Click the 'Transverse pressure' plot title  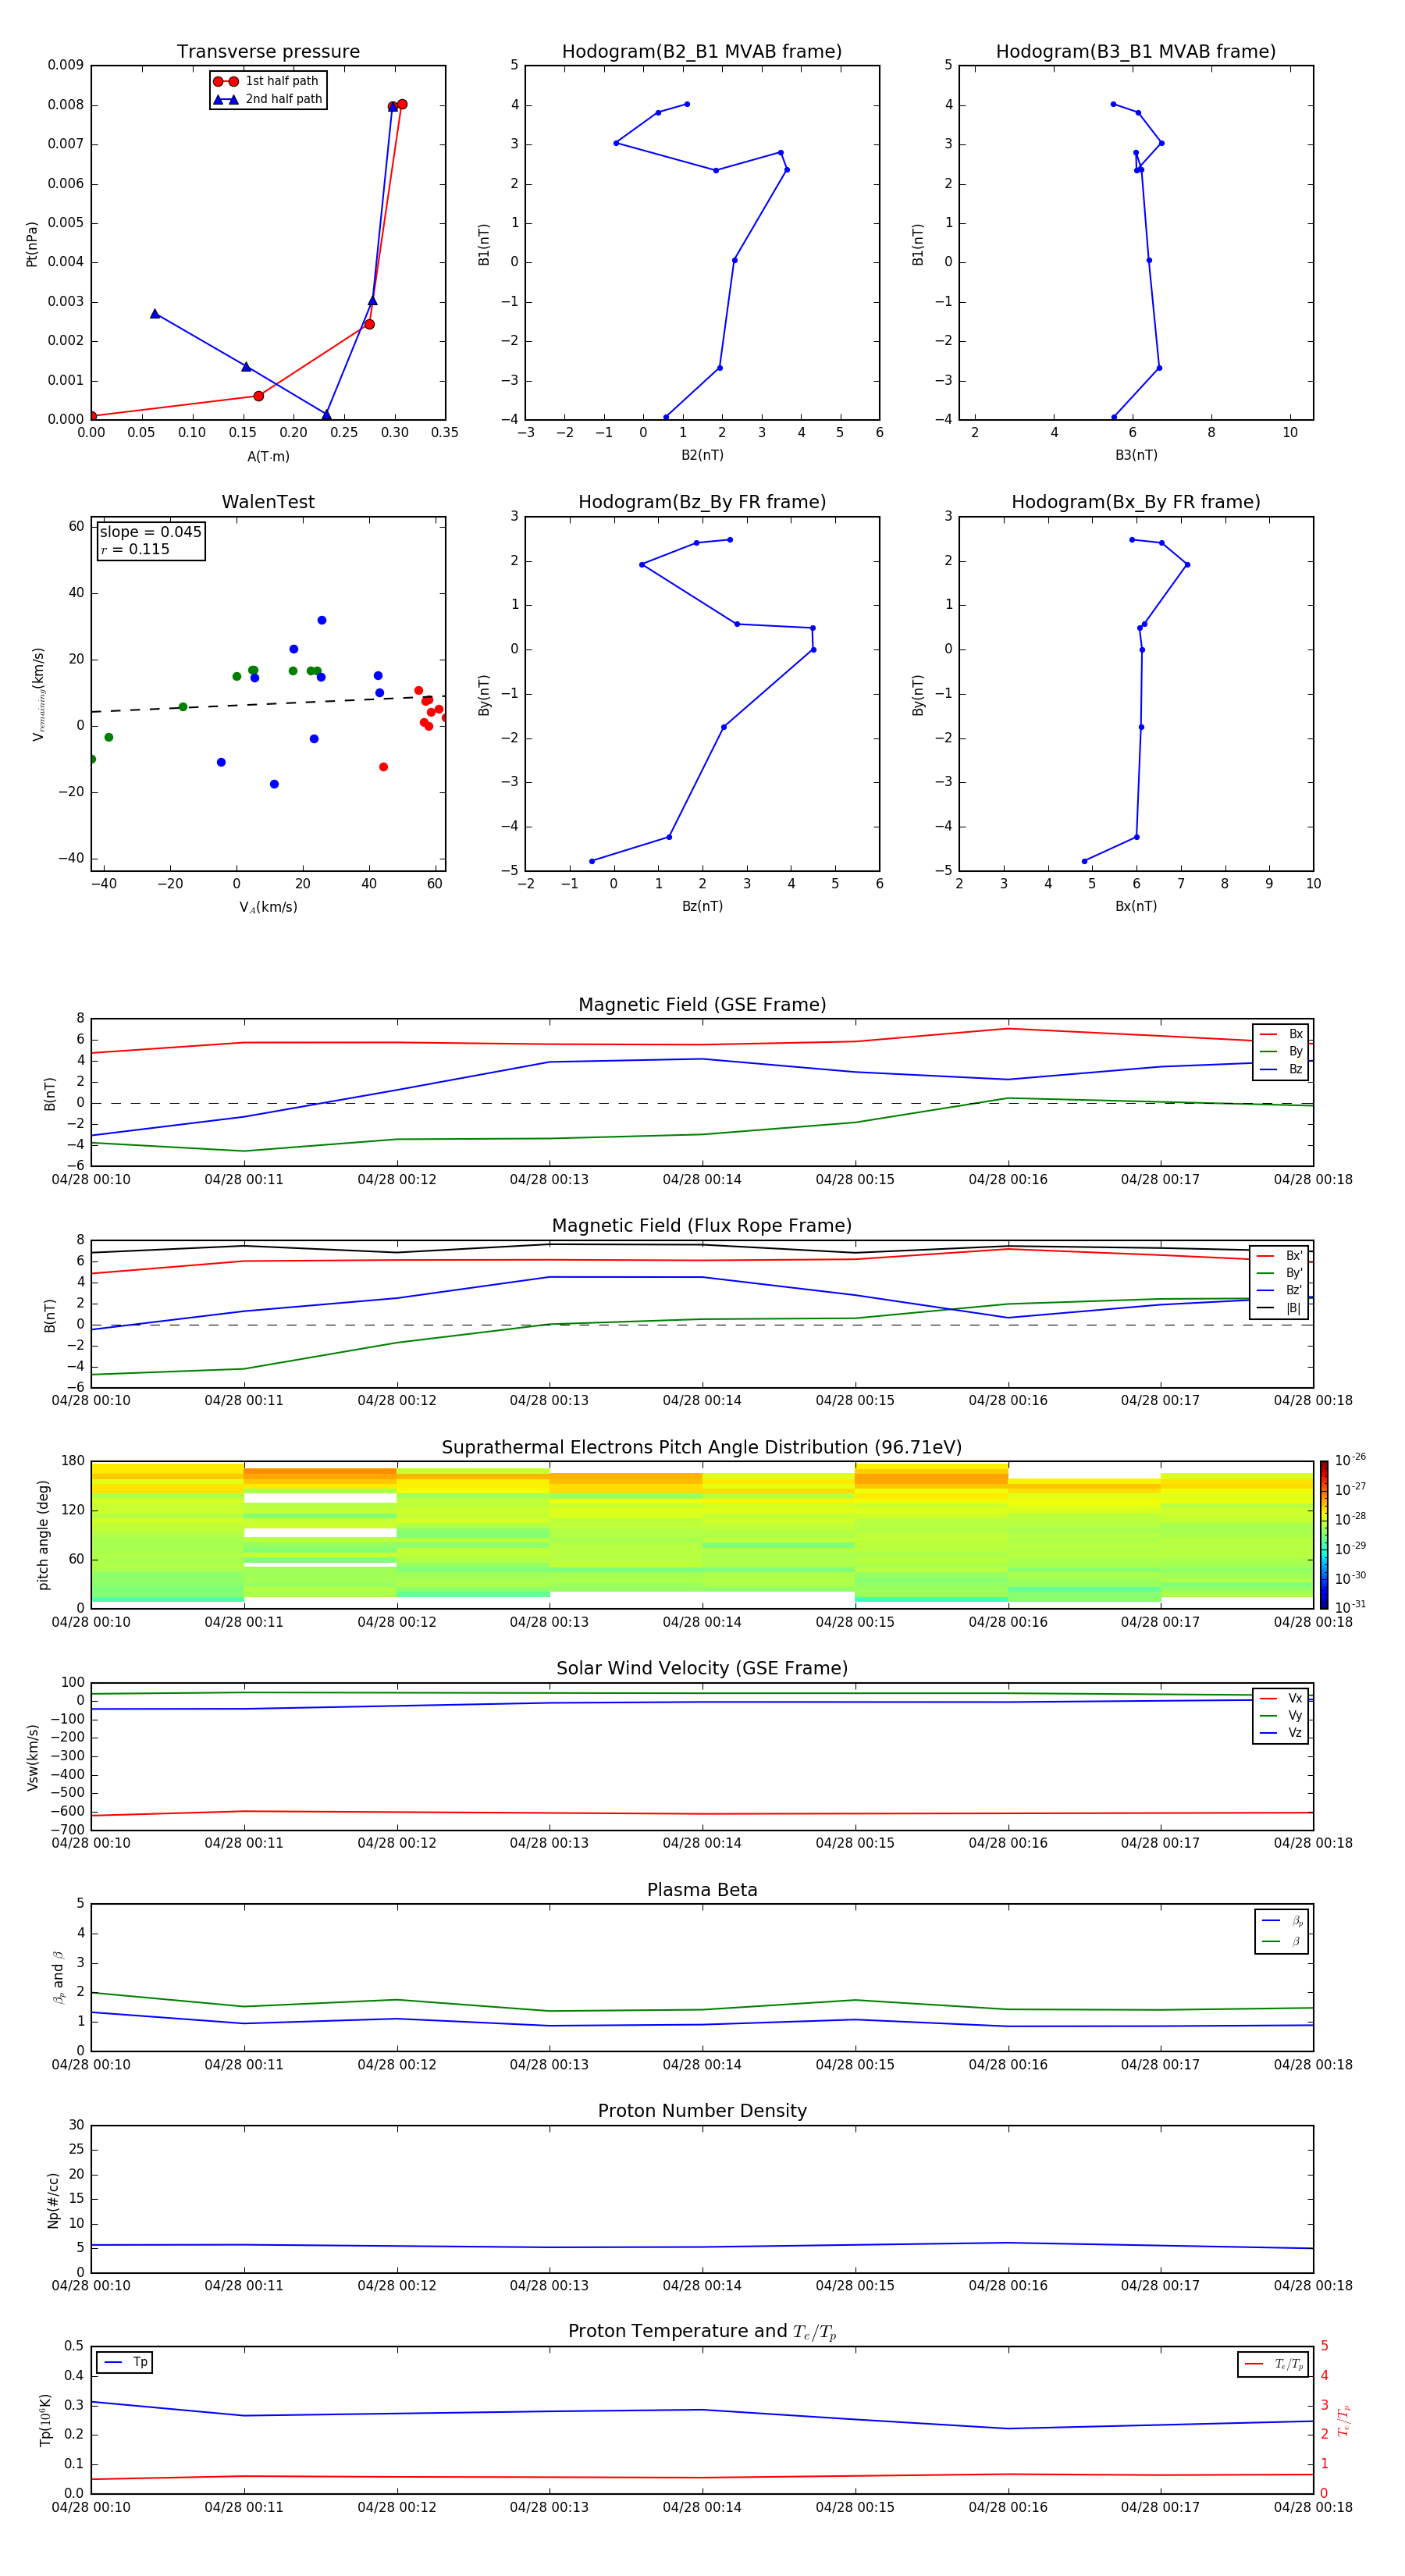tap(268, 52)
